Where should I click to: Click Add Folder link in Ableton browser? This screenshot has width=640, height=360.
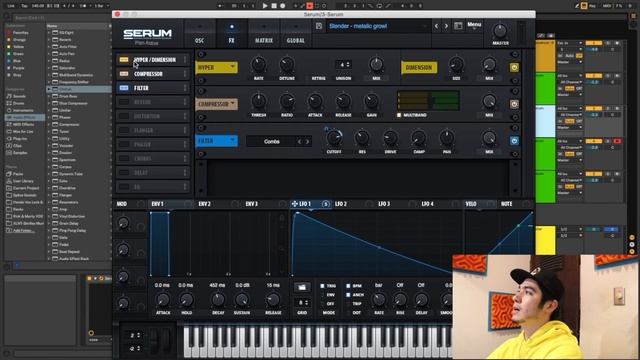pyautogui.click(x=23, y=231)
